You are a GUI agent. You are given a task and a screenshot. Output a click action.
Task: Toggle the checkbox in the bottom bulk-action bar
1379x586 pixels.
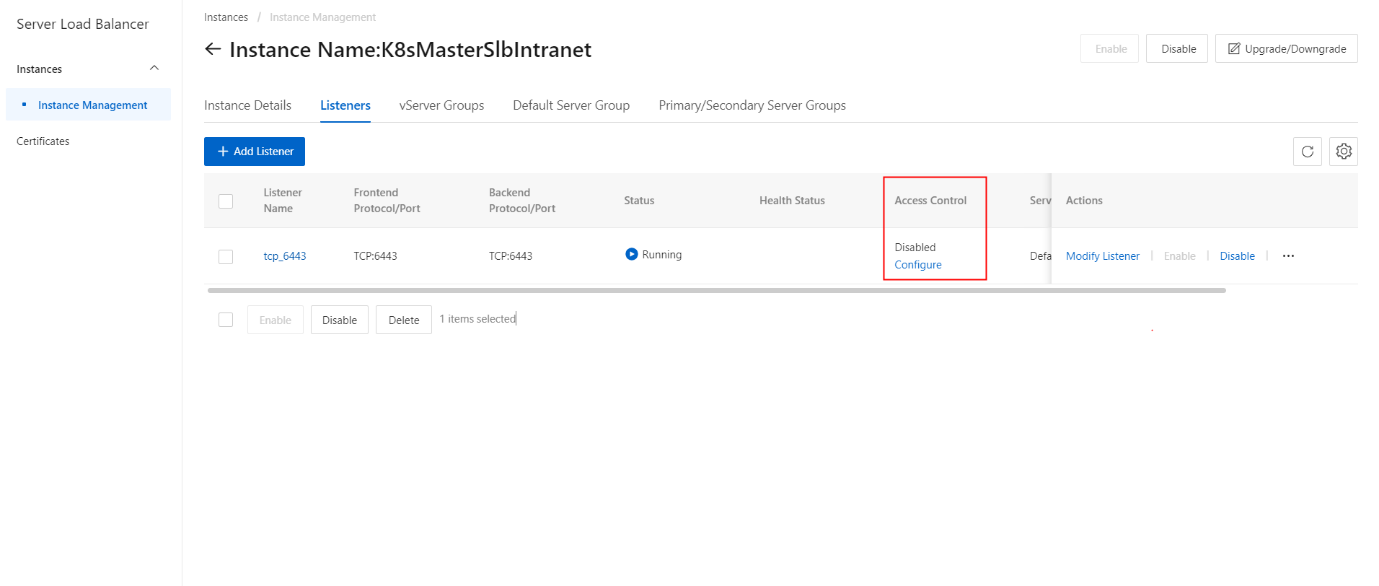tap(226, 320)
